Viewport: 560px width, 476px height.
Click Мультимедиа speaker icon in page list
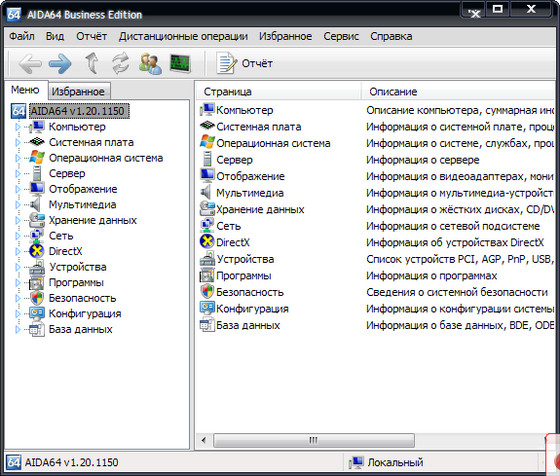click(x=206, y=192)
